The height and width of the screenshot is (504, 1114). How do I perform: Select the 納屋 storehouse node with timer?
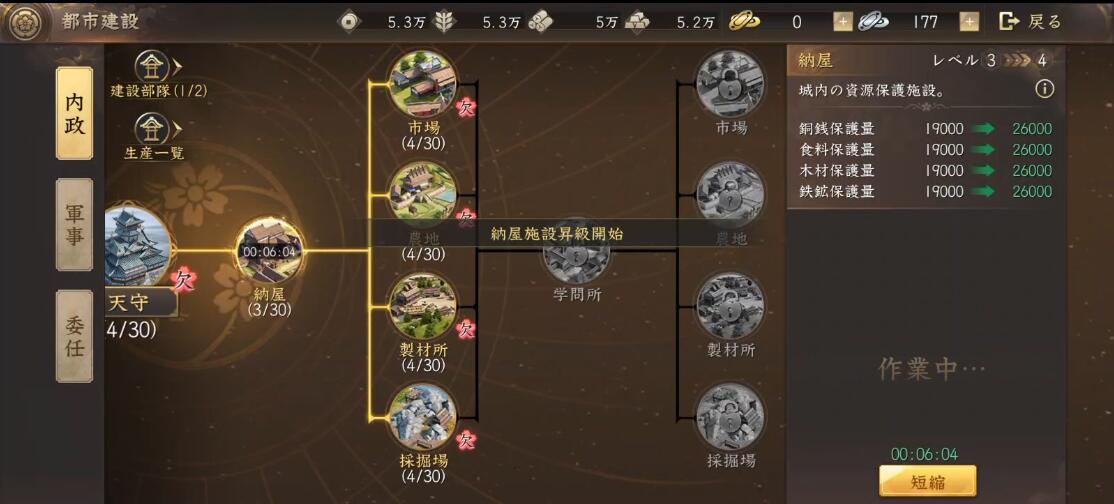(x=270, y=250)
